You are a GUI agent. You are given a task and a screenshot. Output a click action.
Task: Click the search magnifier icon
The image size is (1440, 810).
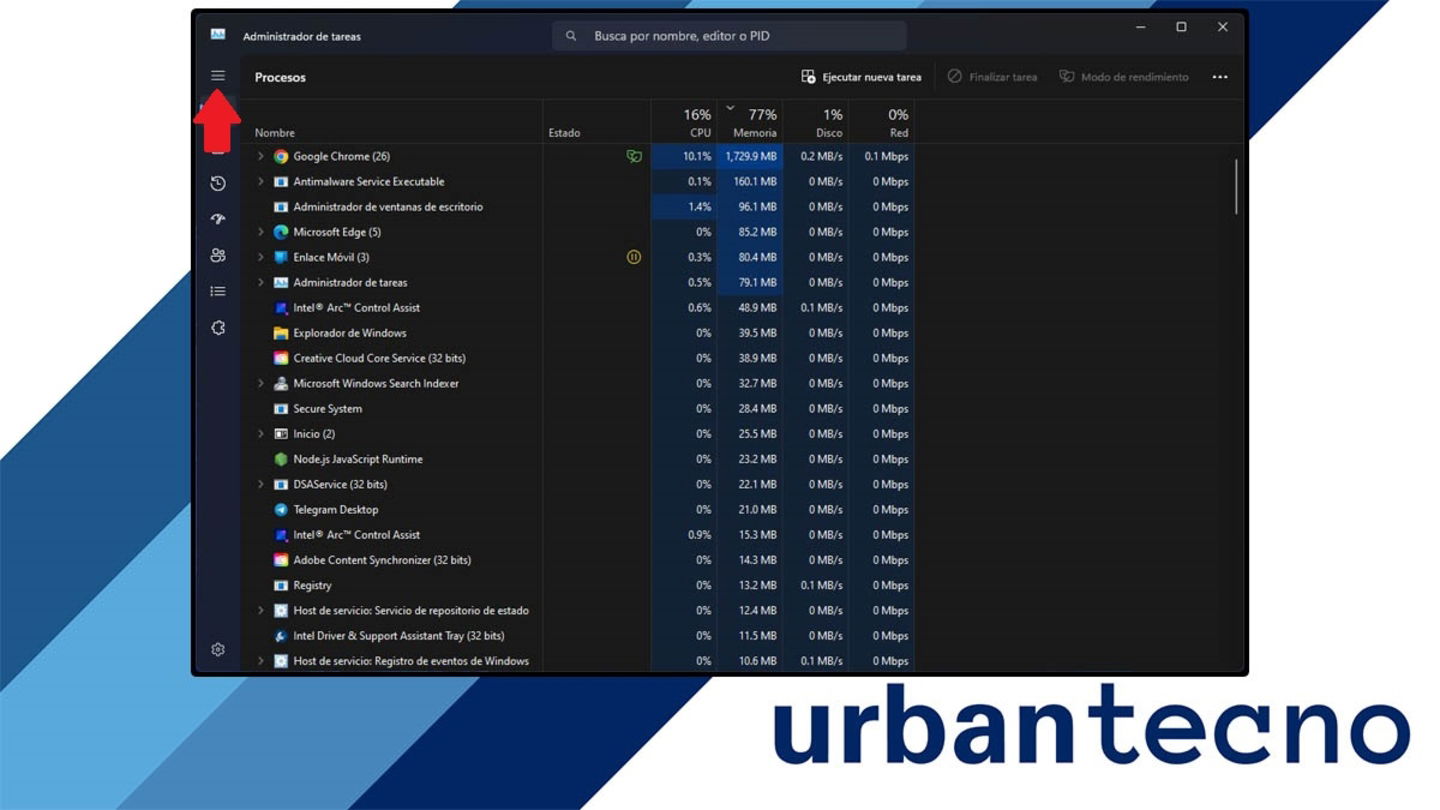tap(571, 36)
